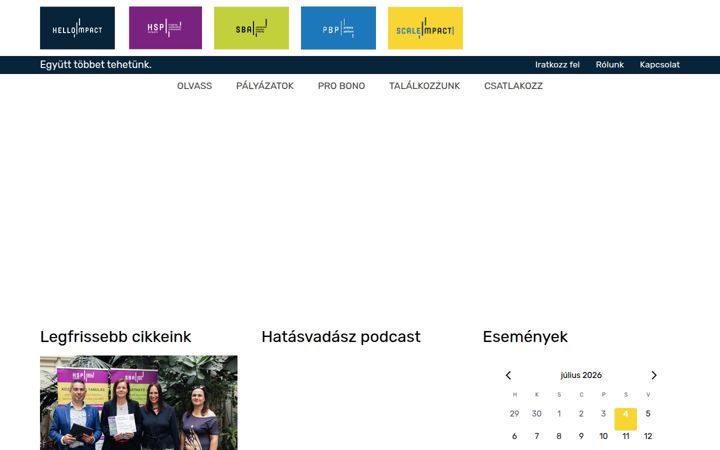Open the CSATLAKOZZ menu

[513, 86]
